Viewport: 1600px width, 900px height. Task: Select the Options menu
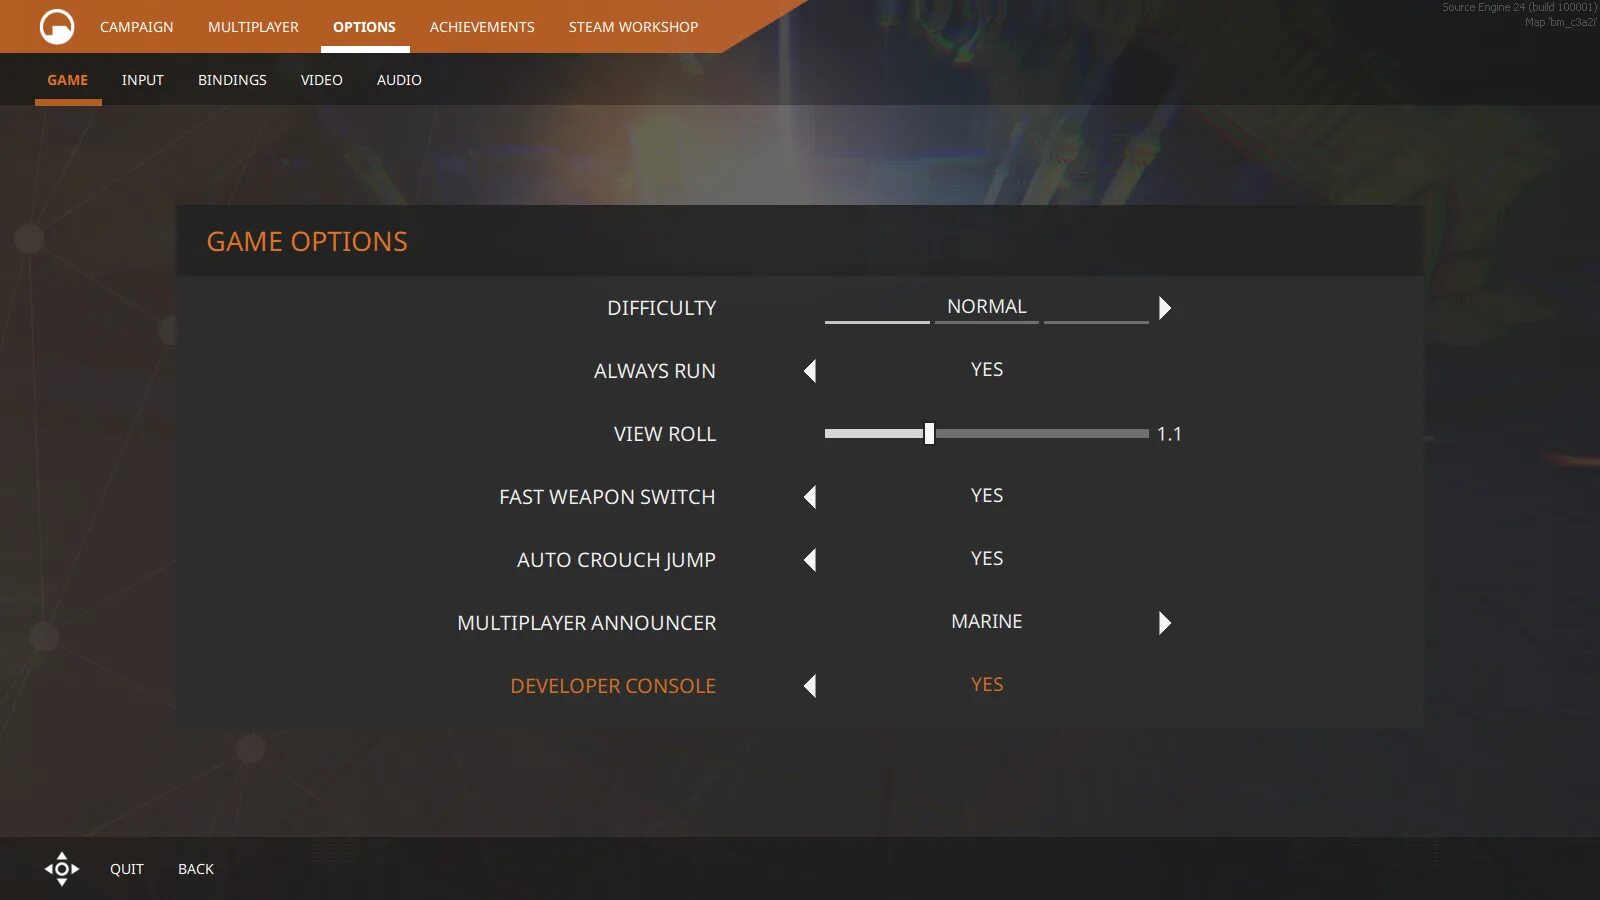[x=364, y=27]
